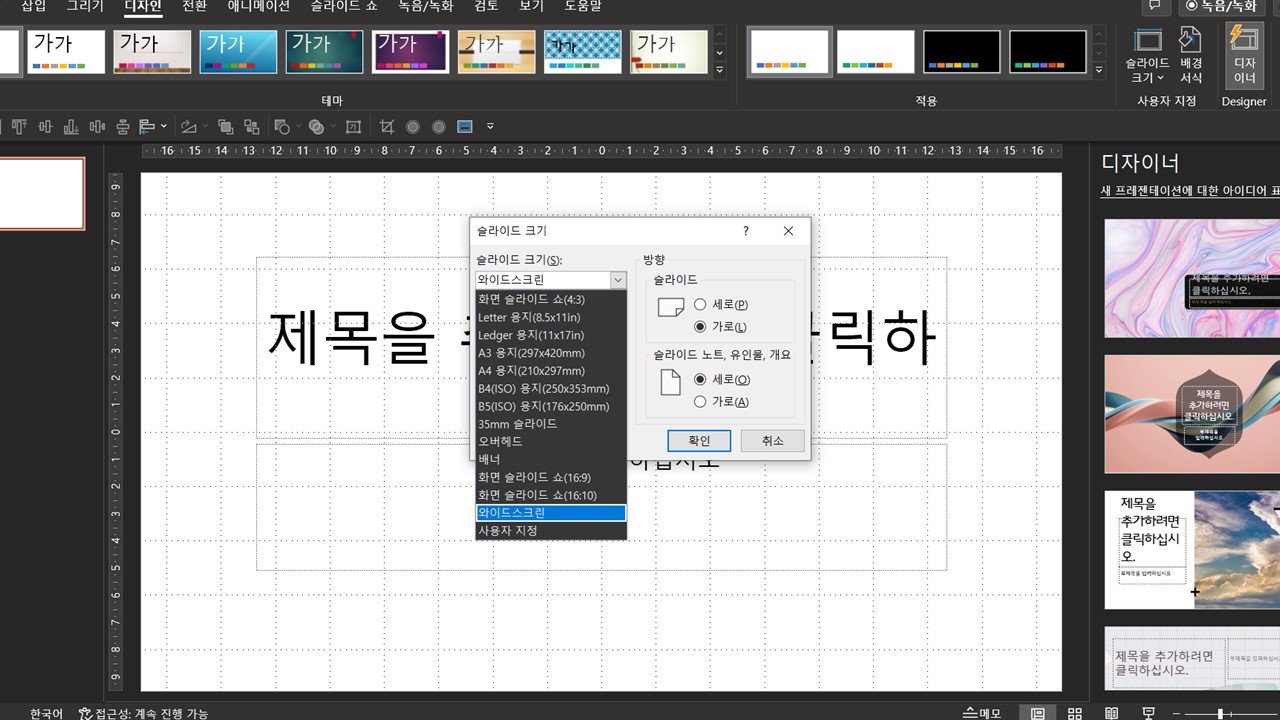This screenshot has width=1280, height=720.
Task: Expand the Align objects dropdown arrow
Action: (x=163, y=127)
